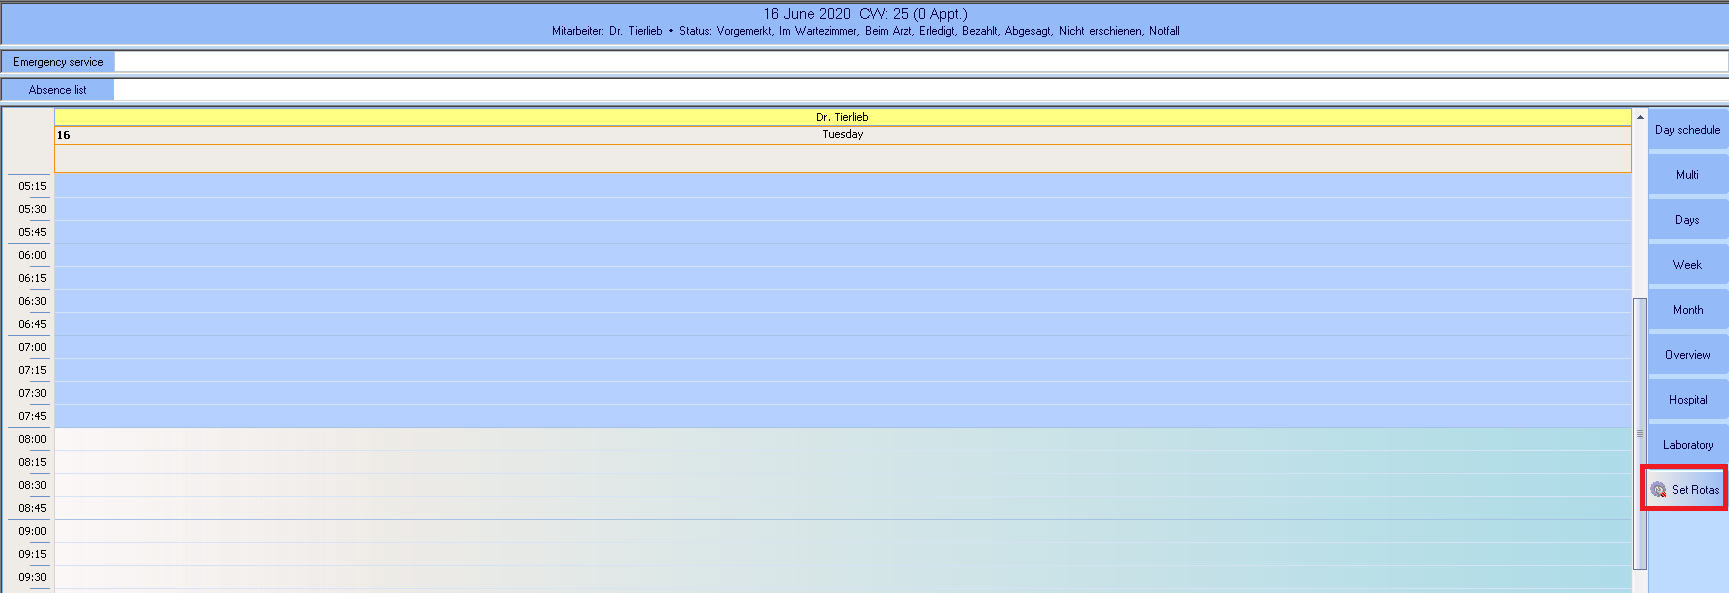This screenshot has height=593, width=1729.
Task: Select the 09:15 time slot
Action: pos(842,554)
